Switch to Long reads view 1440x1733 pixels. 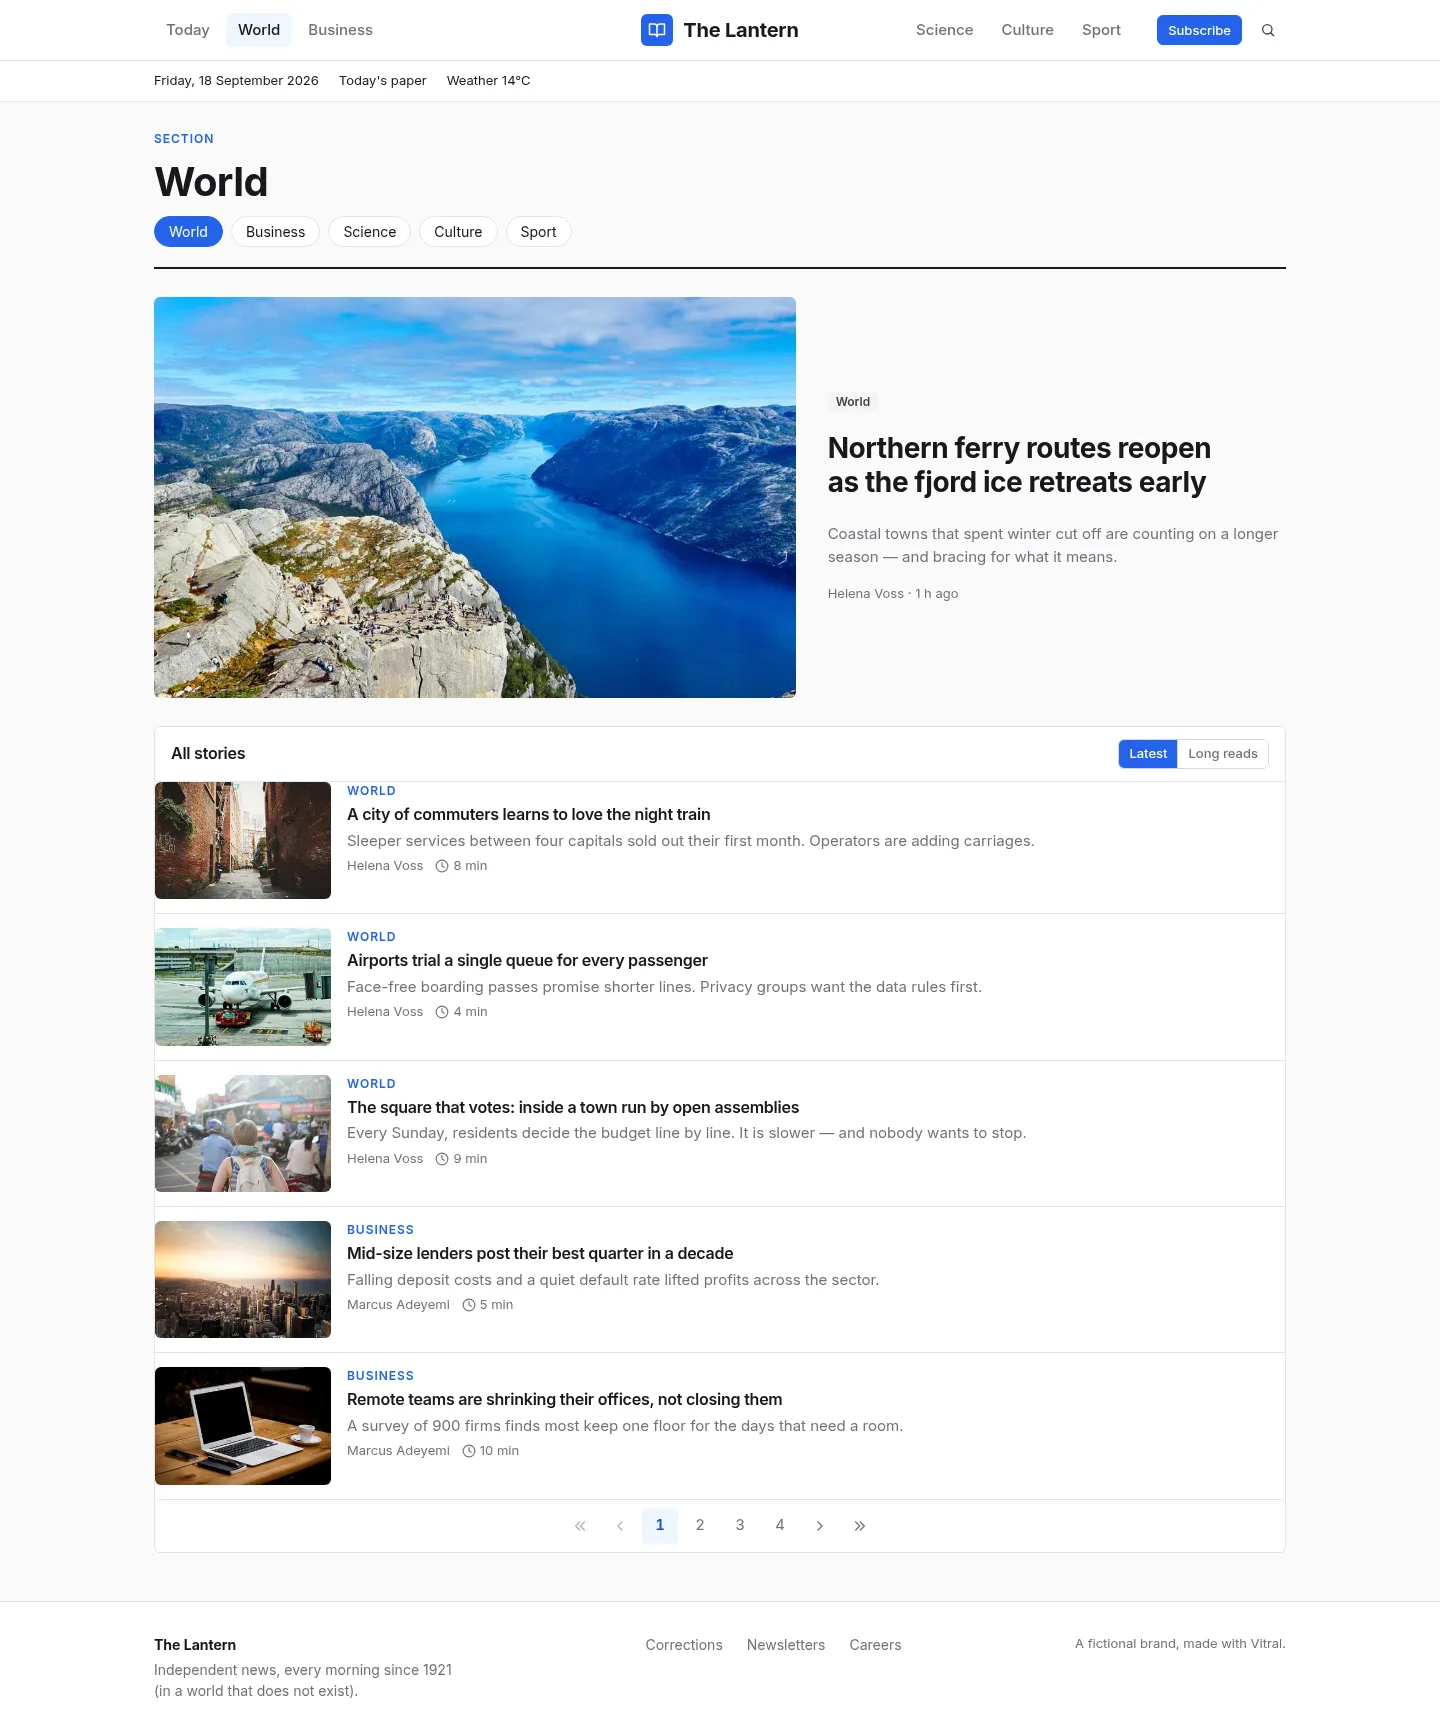tap(1223, 754)
